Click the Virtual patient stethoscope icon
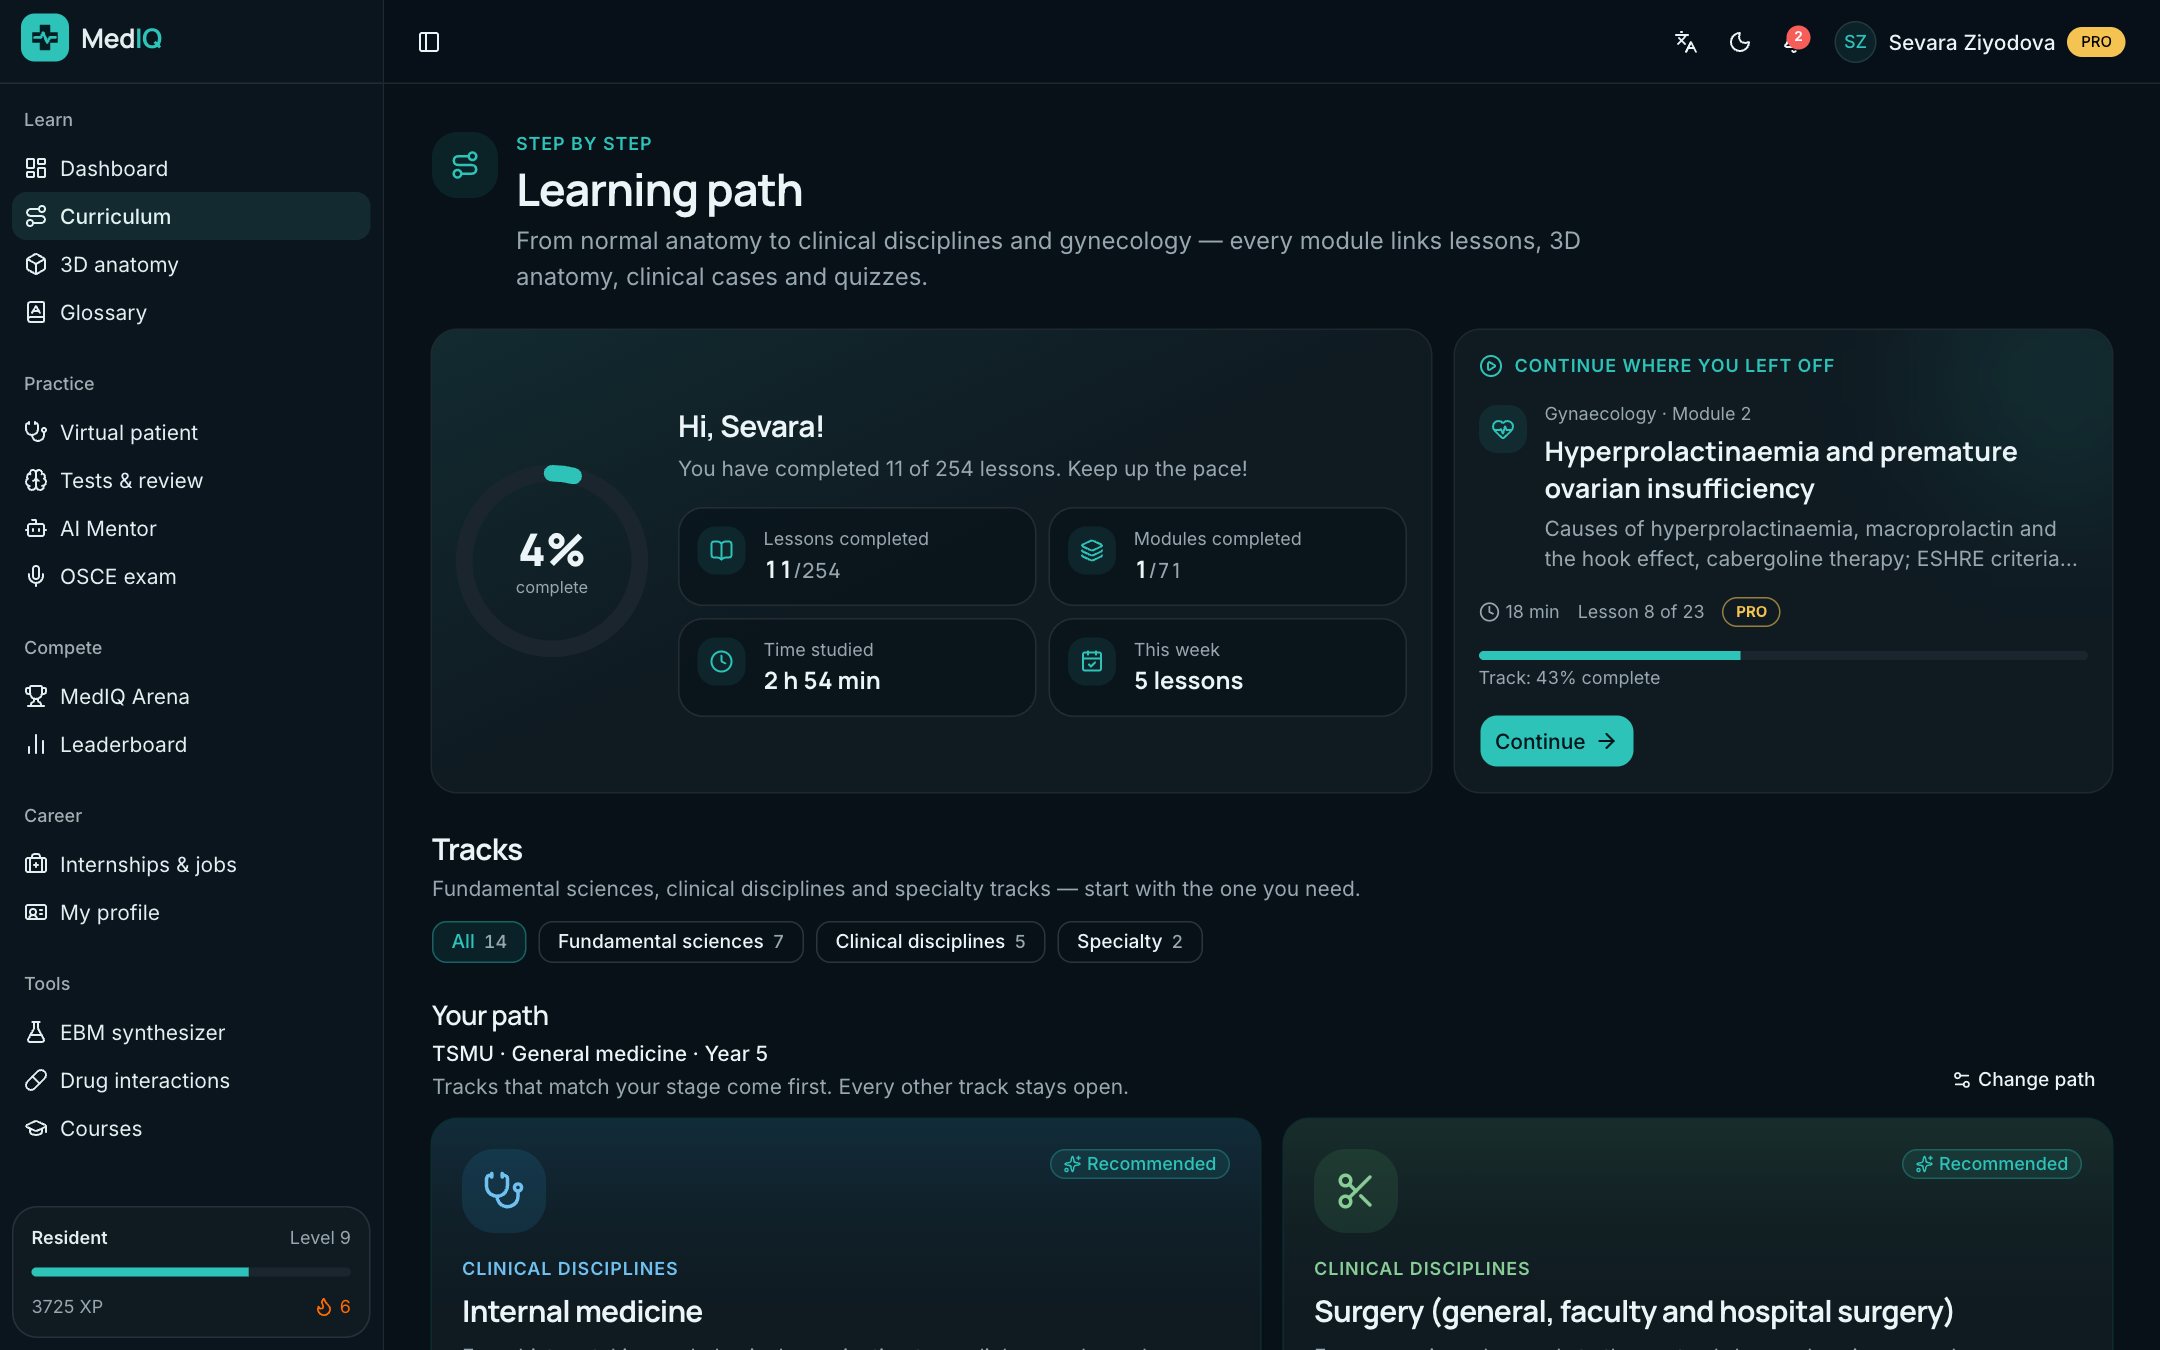 tap(36, 432)
